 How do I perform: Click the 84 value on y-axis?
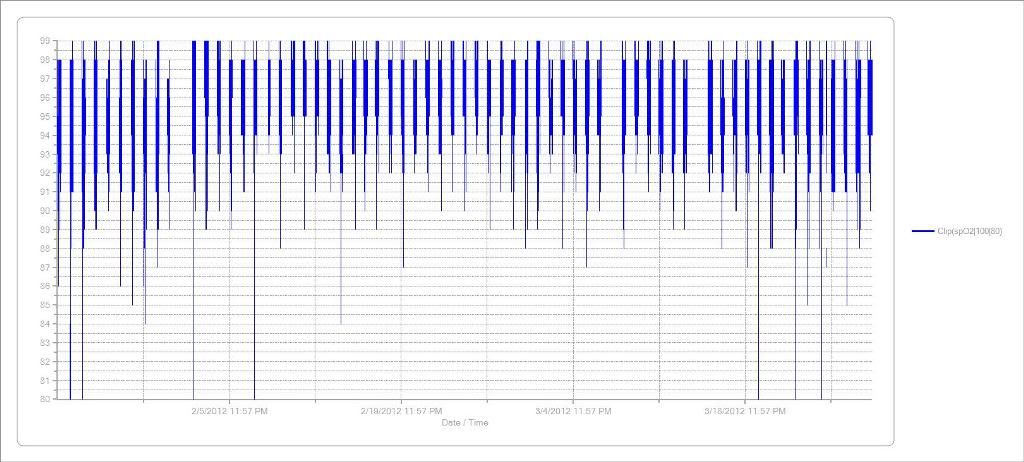point(45,324)
